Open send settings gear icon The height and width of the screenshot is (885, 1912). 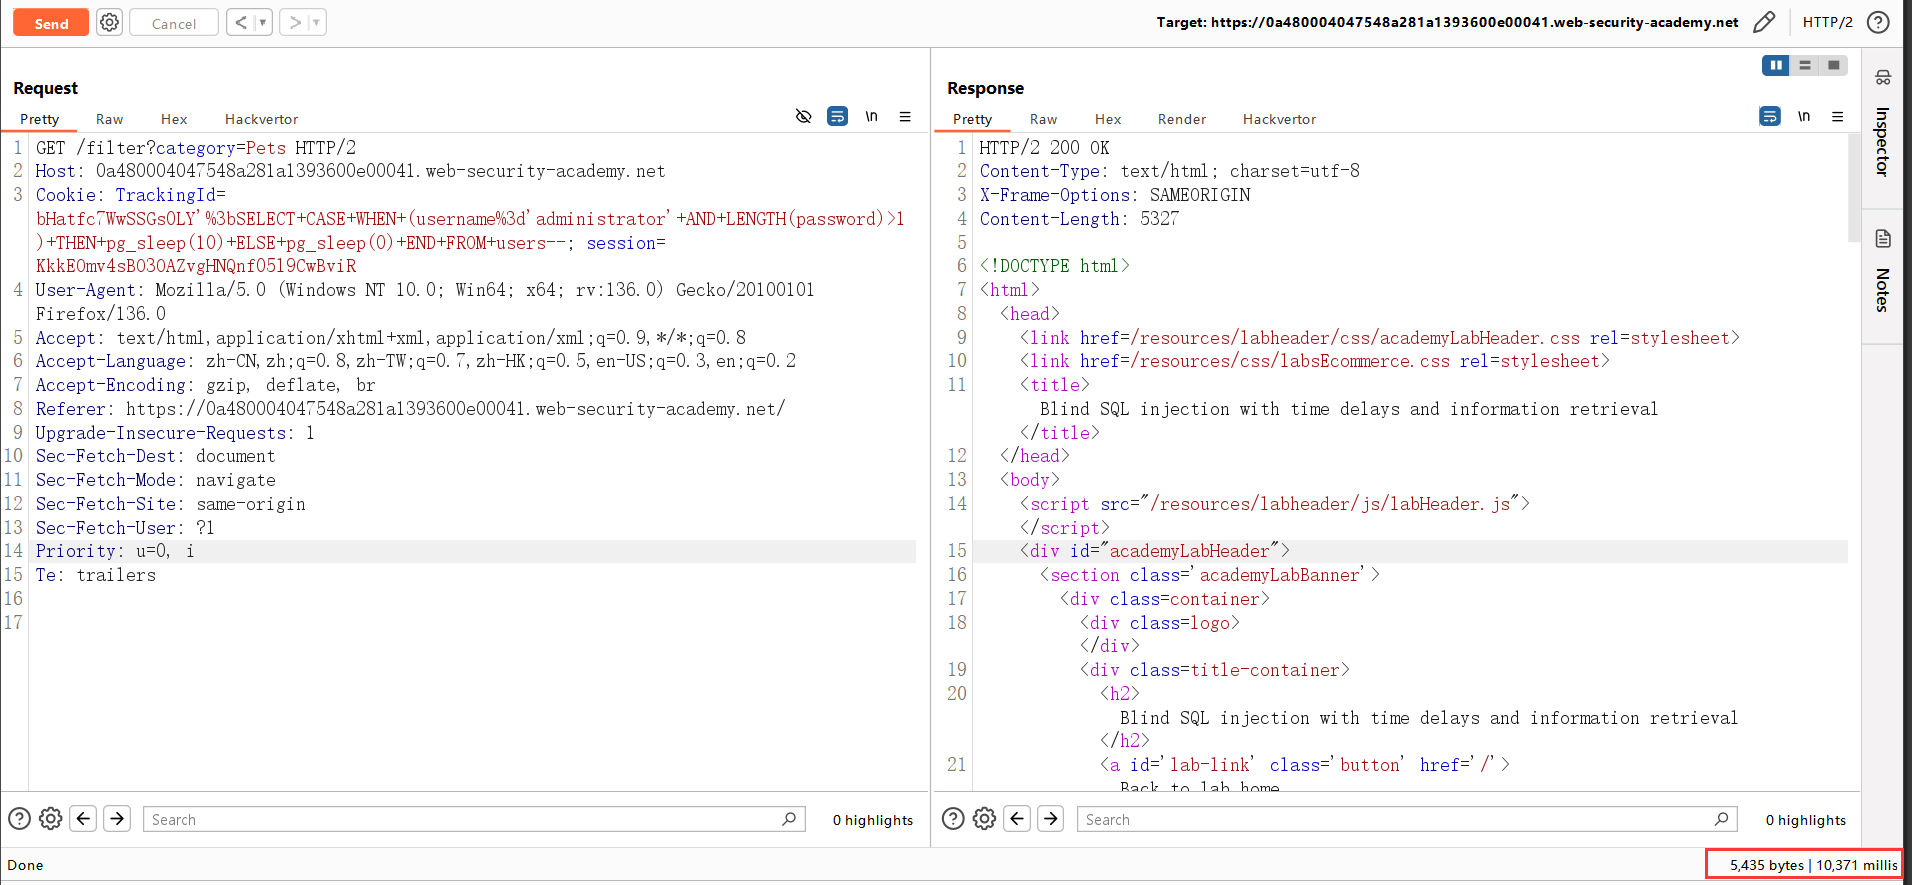(110, 22)
